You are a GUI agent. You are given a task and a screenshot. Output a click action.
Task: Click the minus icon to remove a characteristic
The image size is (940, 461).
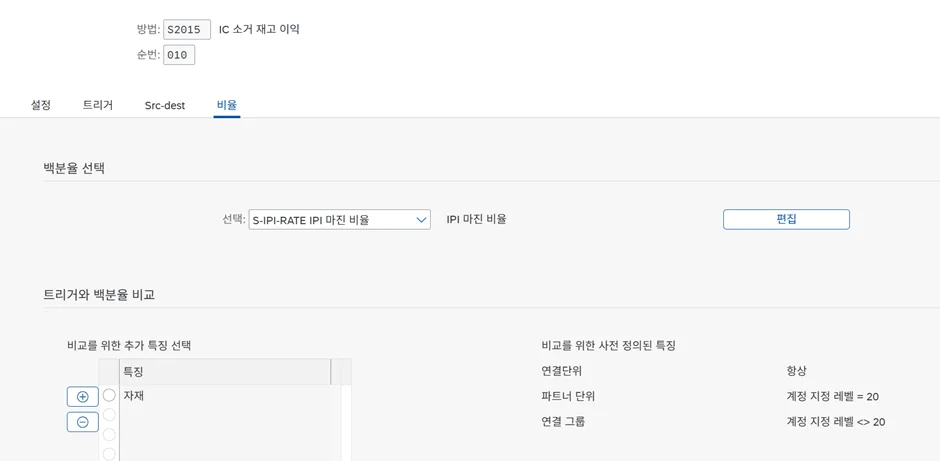(83, 422)
